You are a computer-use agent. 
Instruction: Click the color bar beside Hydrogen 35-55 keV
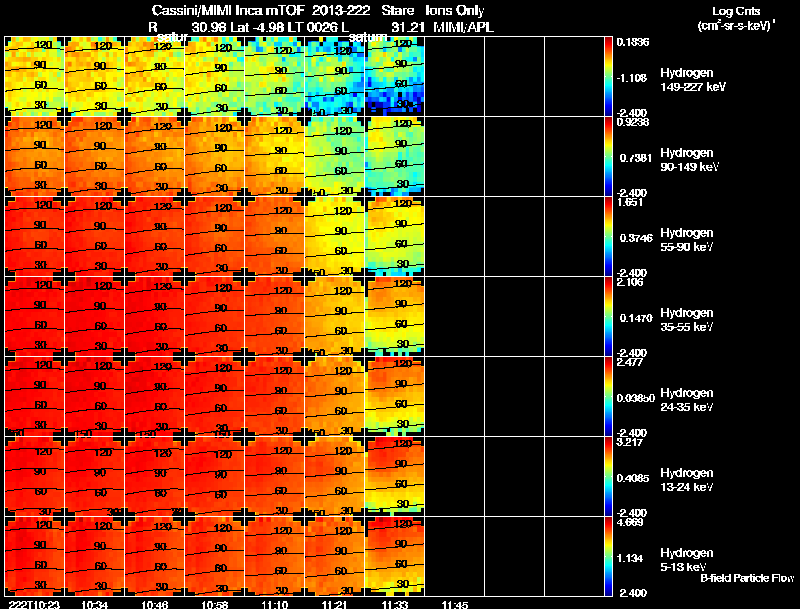[608, 317]
